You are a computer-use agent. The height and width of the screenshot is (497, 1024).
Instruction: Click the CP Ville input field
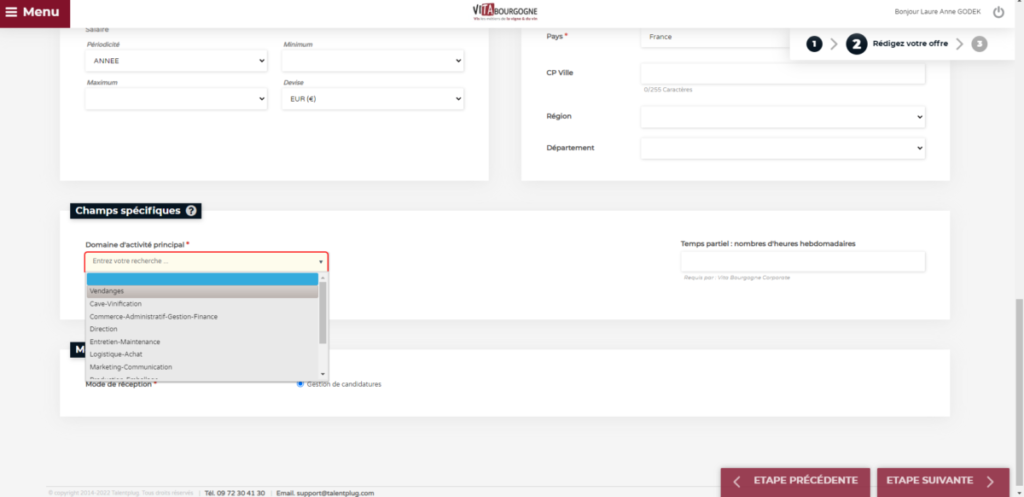[782, 74]
